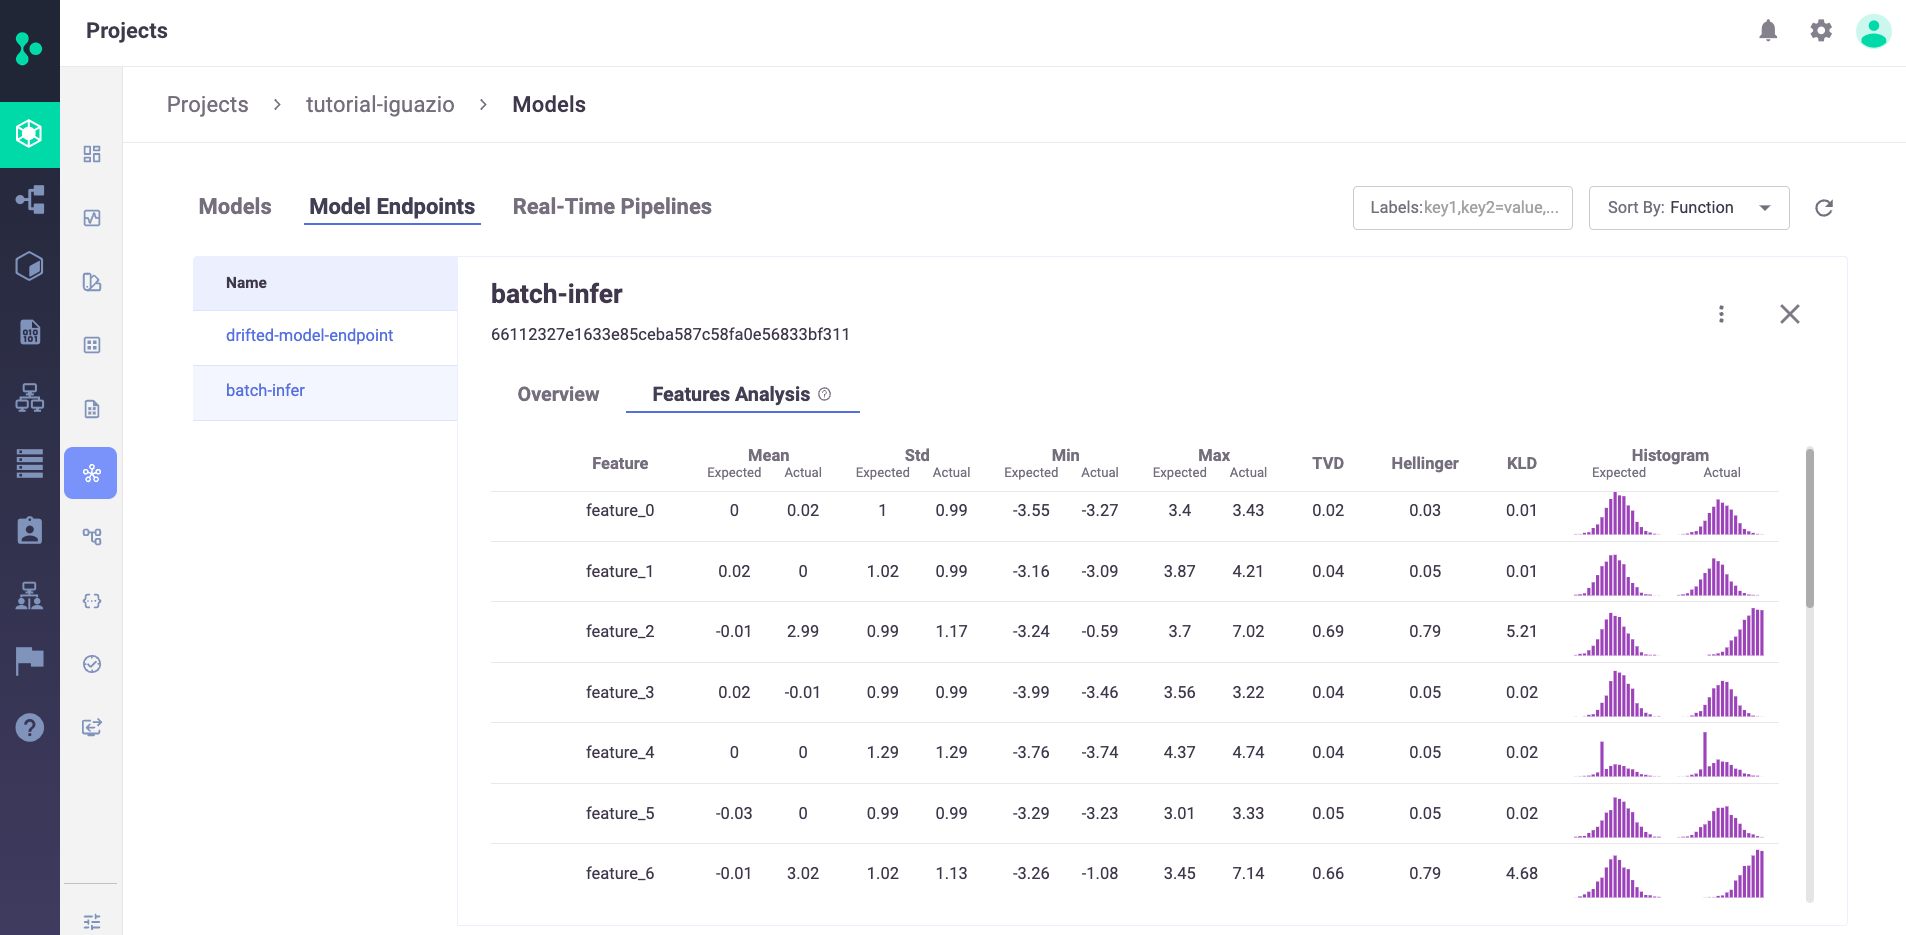Open the MLOps projects hexagon icon
The image size is (1906, 935).
point(29,133)
